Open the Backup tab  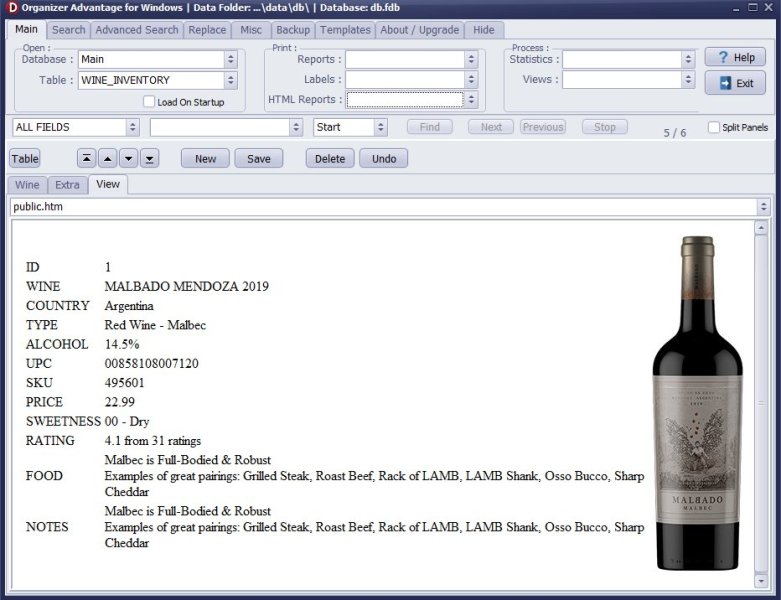pyautogui.click(x=293, y=30)
